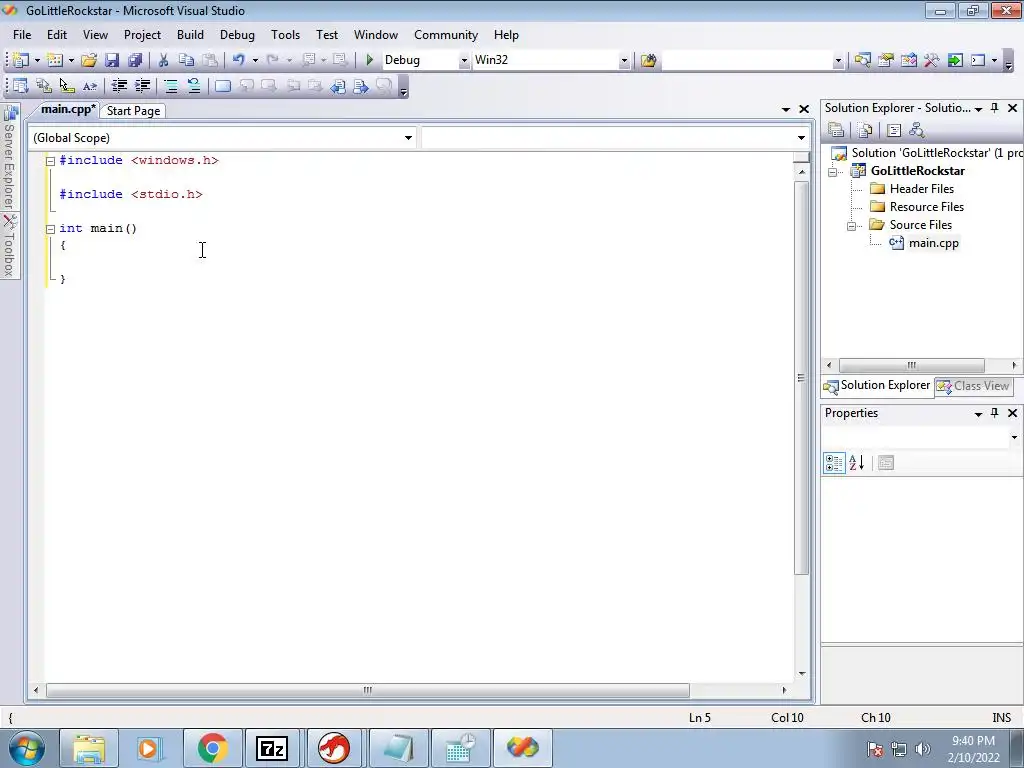
Task: Open the active files list dropdown arrow
Action: (x=786, y=109)
